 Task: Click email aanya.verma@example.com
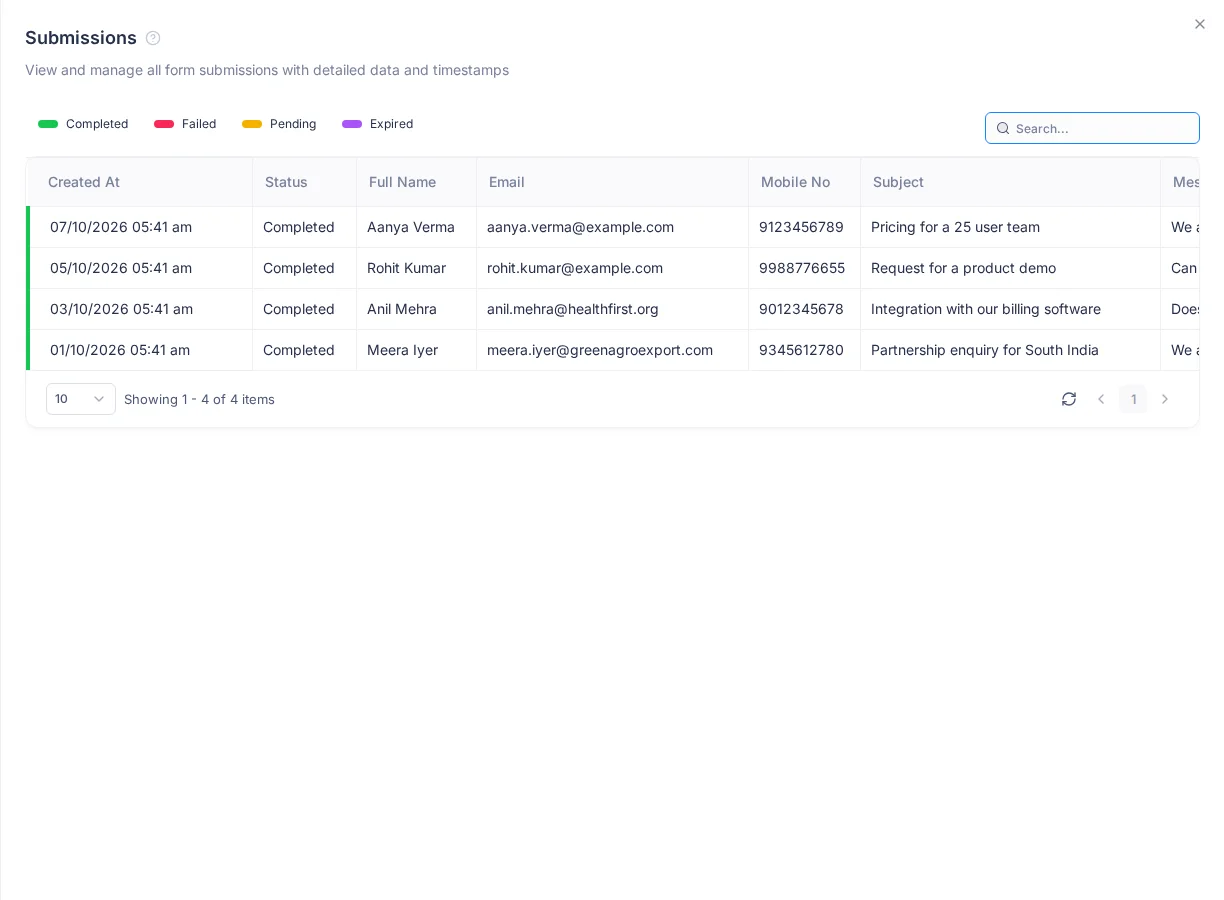pyautogui.click(x=580, y=227)
